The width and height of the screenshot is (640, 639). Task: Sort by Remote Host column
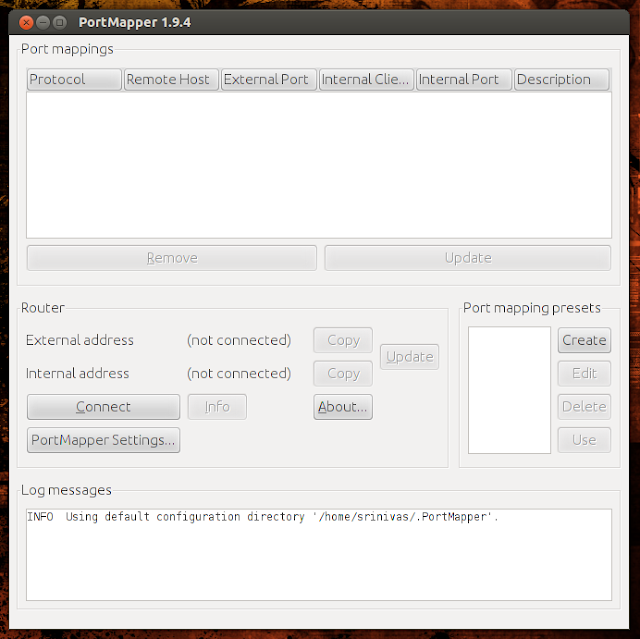[x=171, y=79]
